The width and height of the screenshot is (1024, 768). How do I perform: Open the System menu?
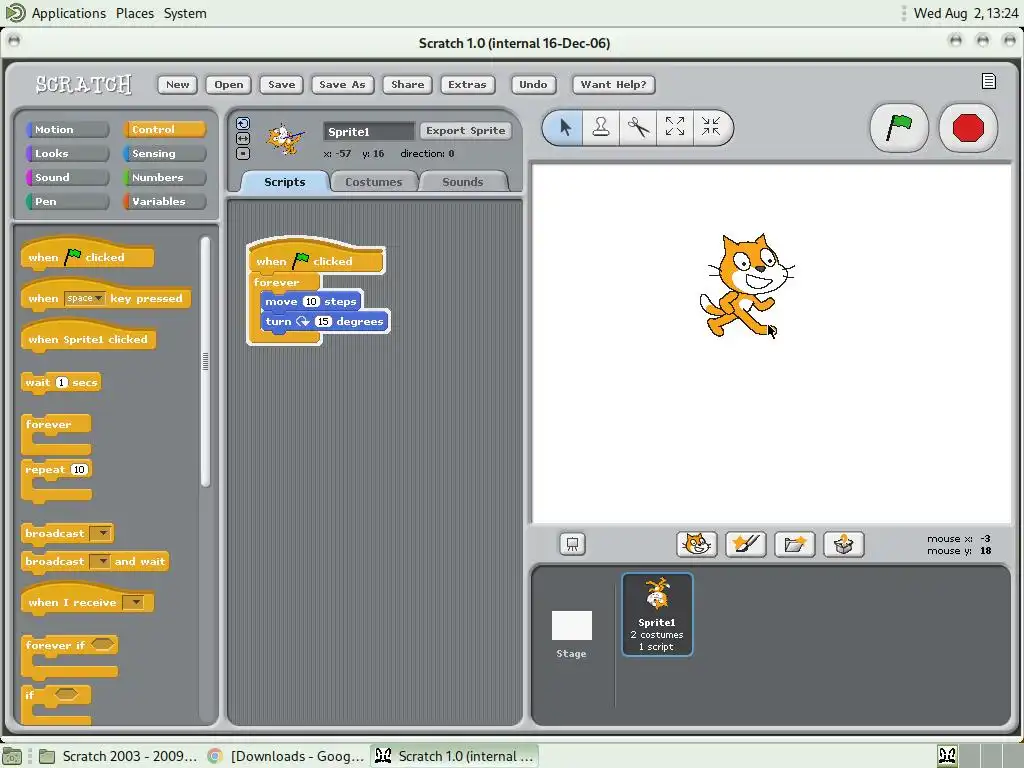tap(185, 13)
